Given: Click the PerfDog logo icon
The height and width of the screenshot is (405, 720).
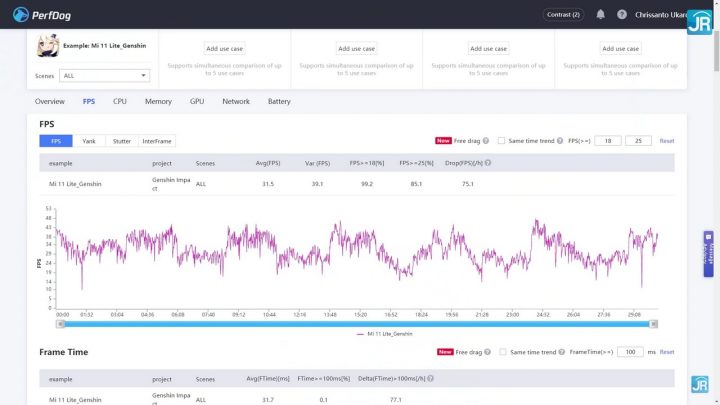Looking at the screenshot, I should click(20, 15).
